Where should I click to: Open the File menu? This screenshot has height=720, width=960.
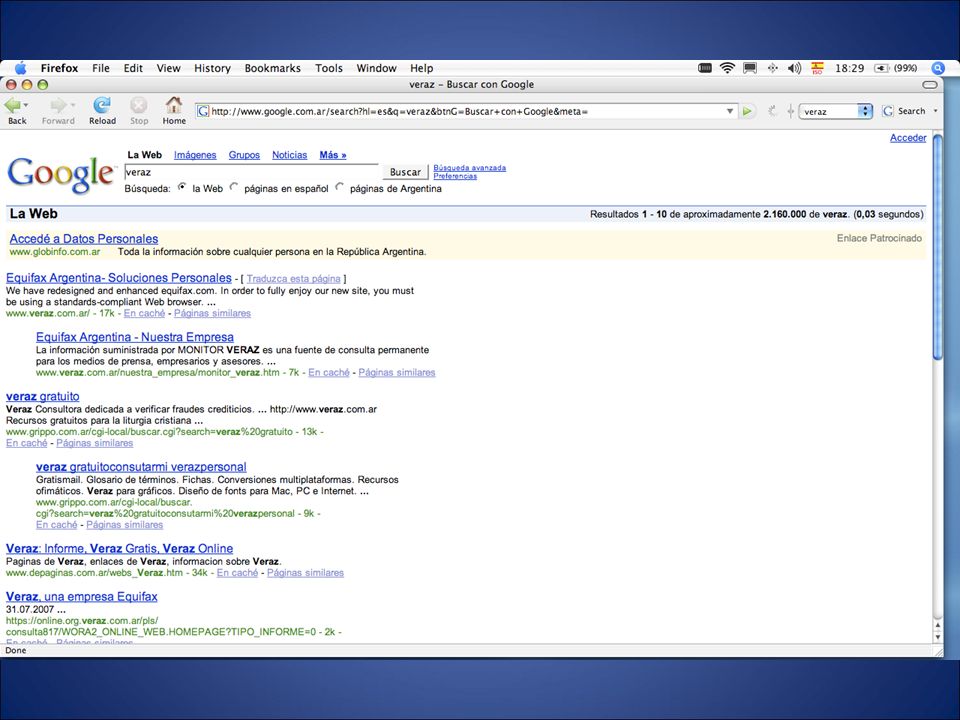point(100,68)
